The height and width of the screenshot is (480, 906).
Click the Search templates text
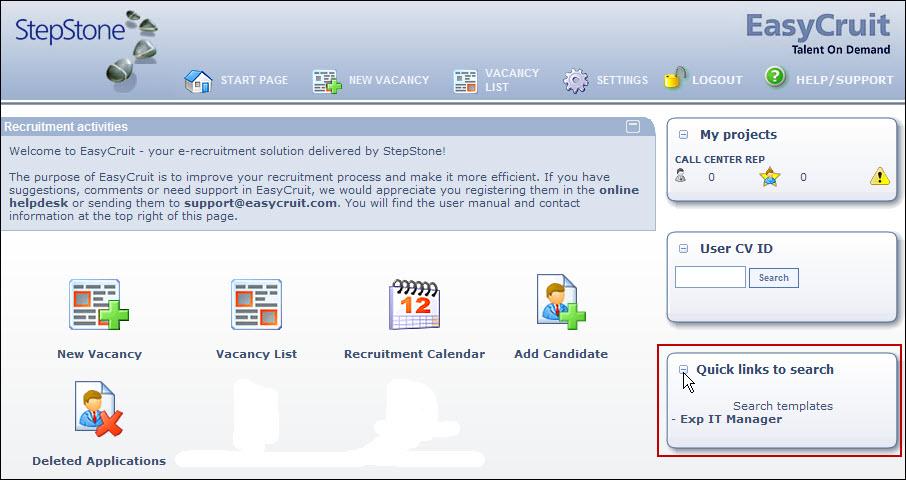click(783, 406)
